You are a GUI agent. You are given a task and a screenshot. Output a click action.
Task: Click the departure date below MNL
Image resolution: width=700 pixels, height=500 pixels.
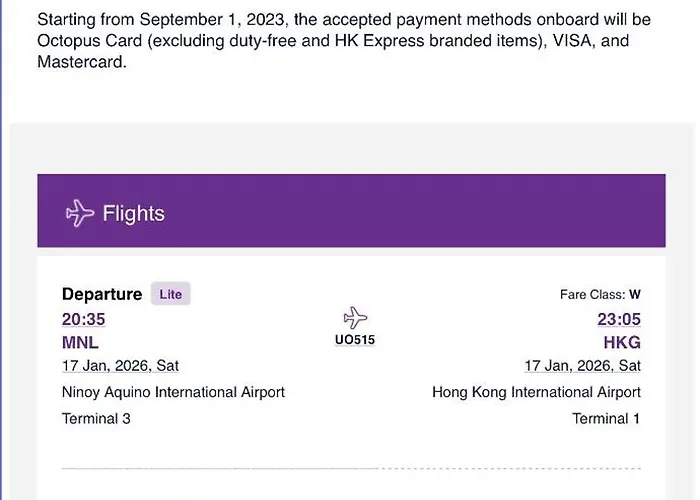coord(120,366)
